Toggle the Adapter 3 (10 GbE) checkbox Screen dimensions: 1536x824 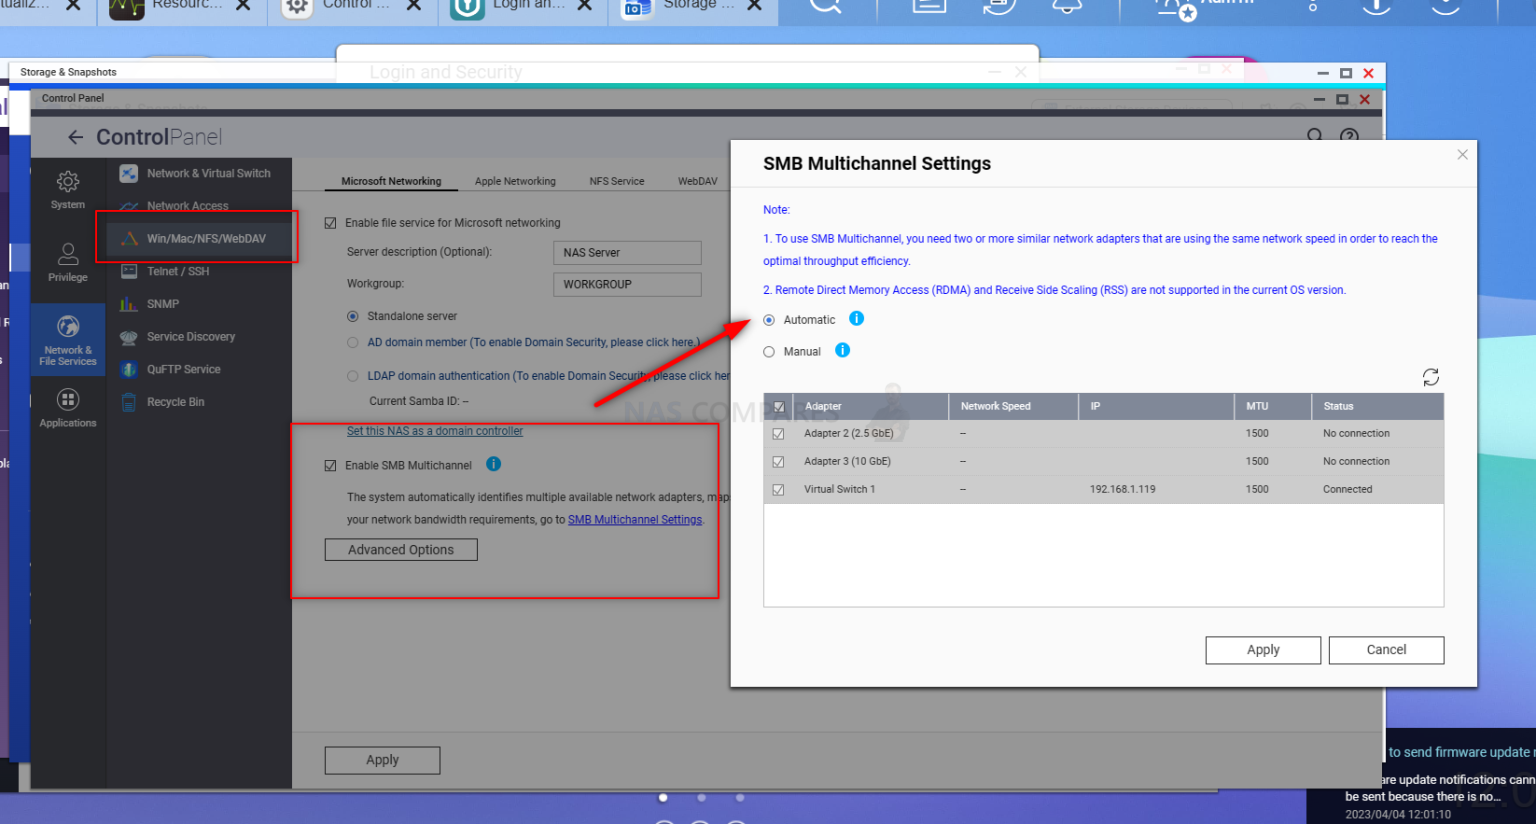(x=778, y=462)
